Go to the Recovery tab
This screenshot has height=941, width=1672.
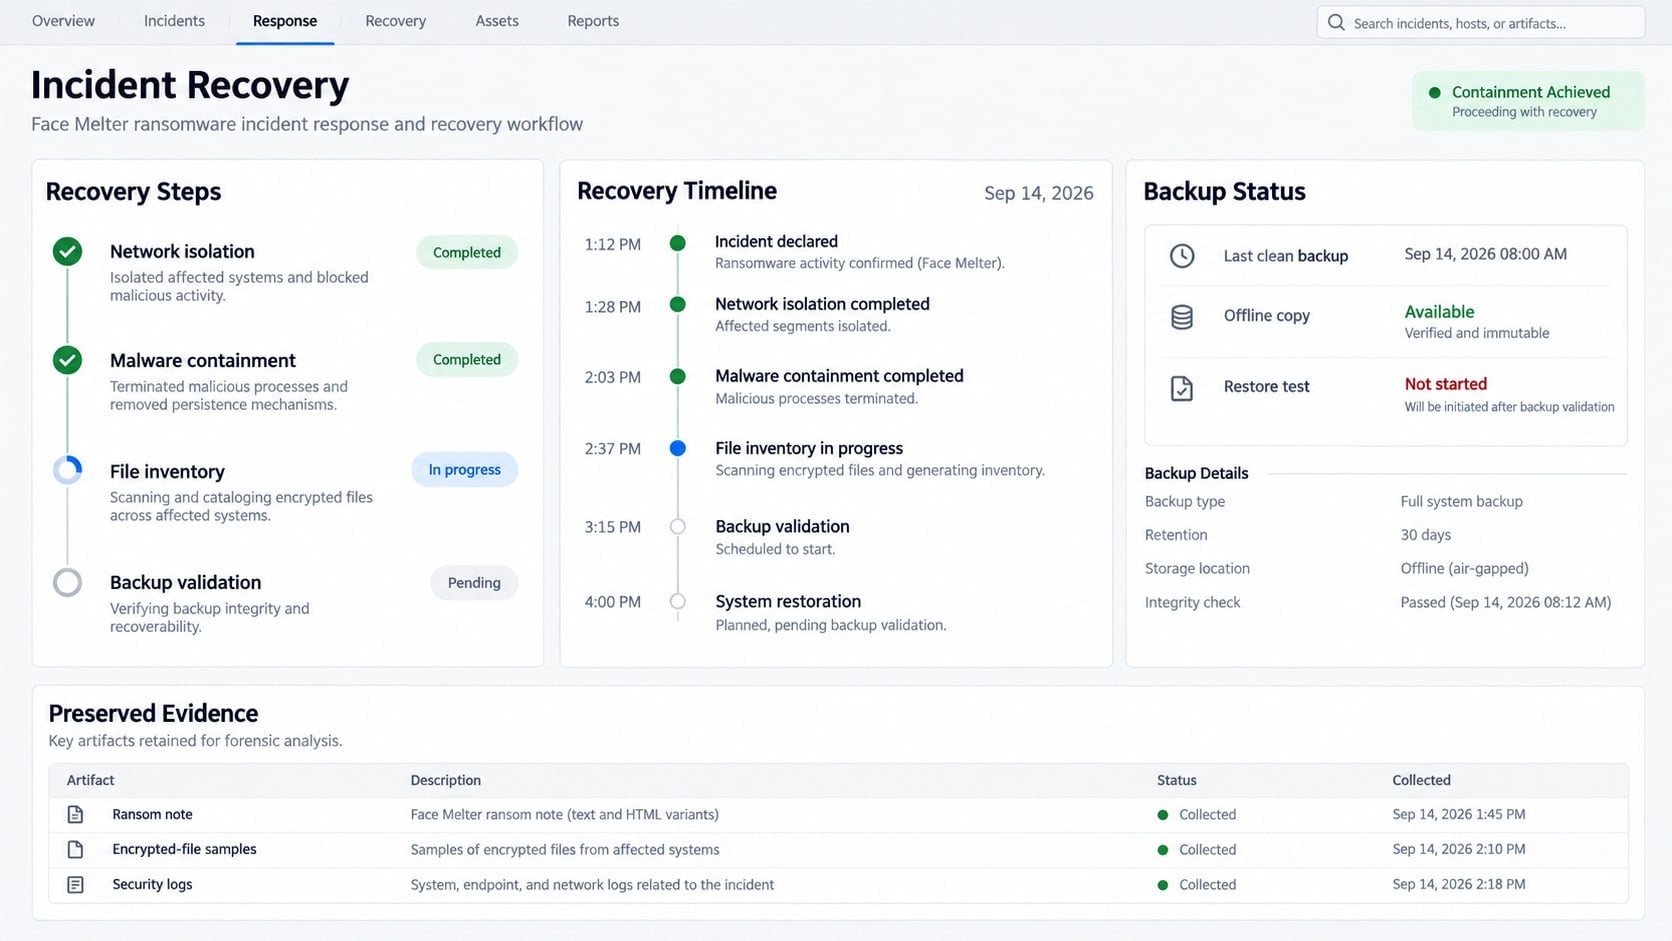(x=395, y=21)
